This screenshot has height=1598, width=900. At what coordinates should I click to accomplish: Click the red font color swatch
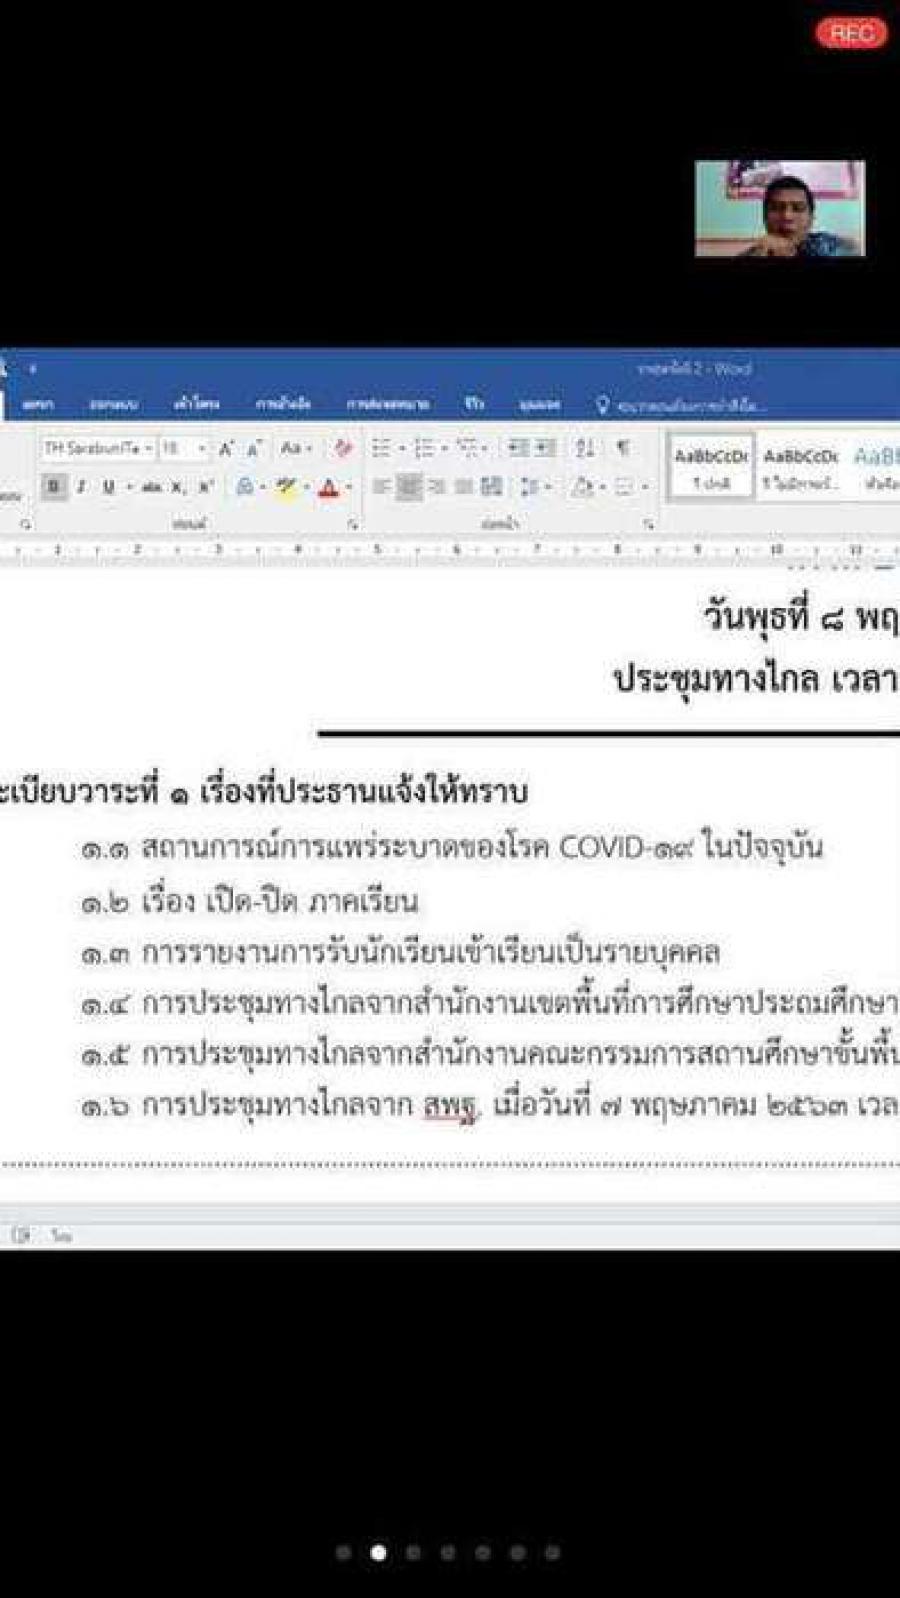point(328,488)
